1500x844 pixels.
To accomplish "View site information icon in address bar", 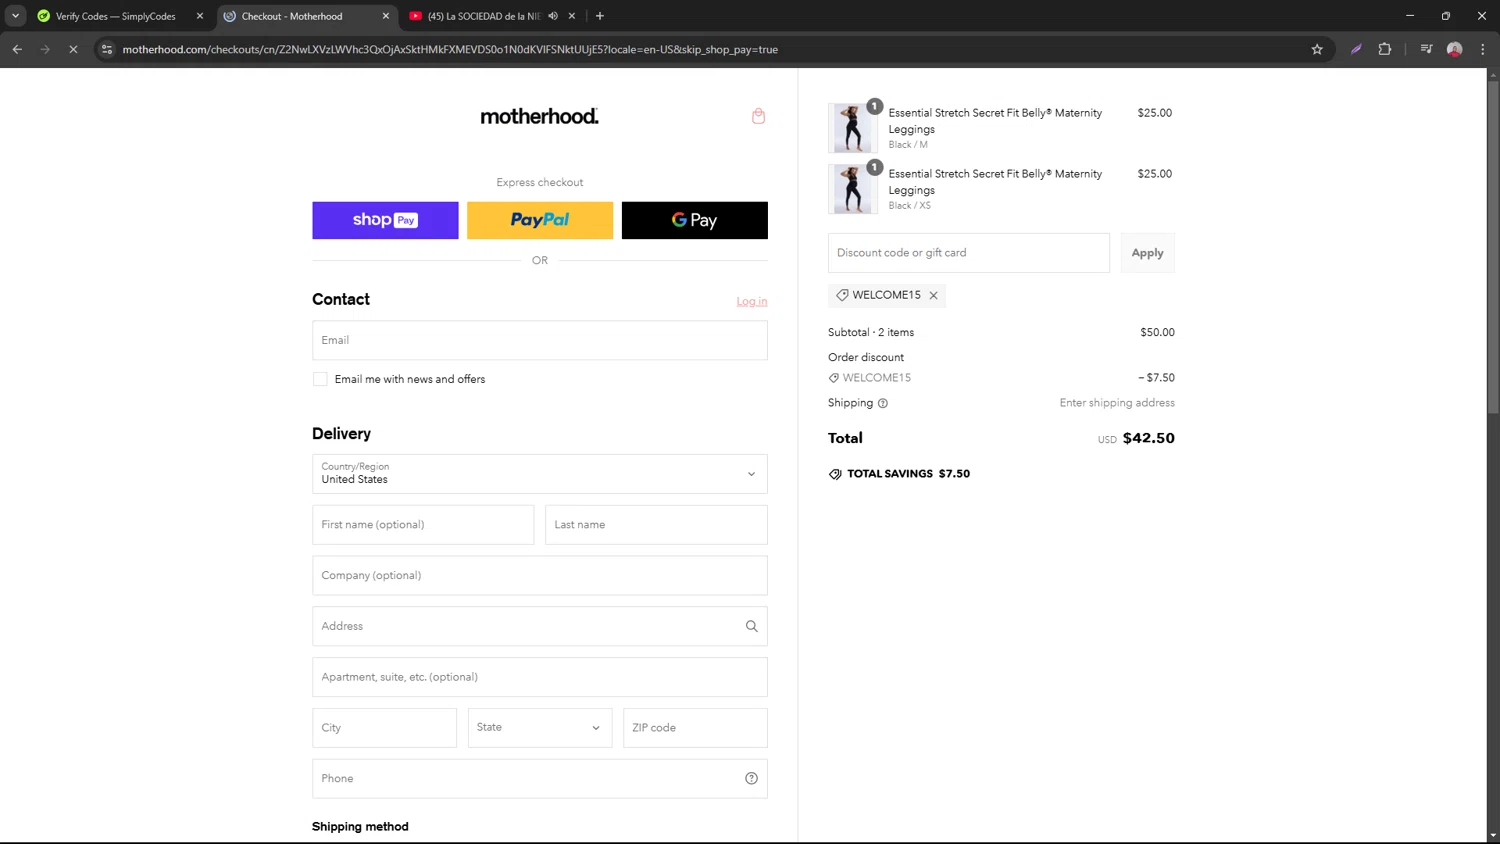I will (x=107, y=49).
